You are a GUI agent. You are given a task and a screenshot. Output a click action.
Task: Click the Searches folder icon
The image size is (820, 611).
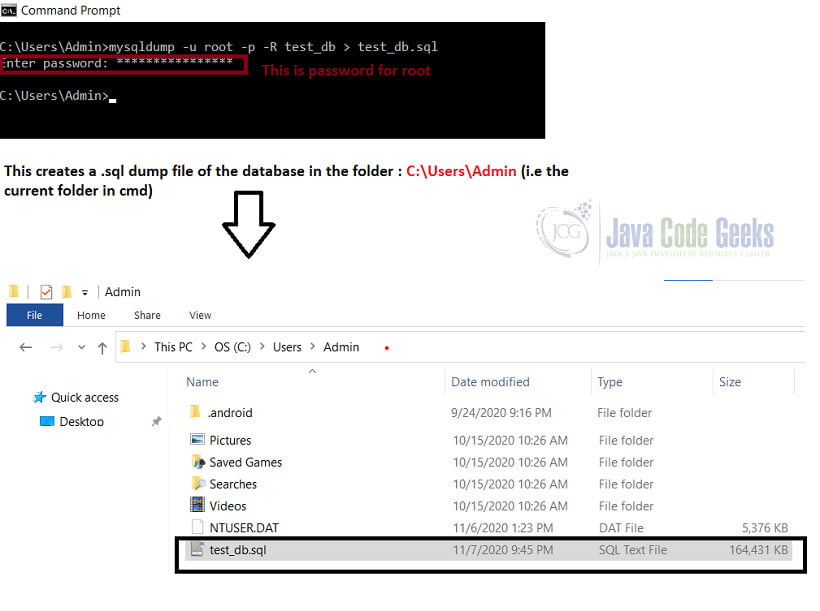(198, 483)
